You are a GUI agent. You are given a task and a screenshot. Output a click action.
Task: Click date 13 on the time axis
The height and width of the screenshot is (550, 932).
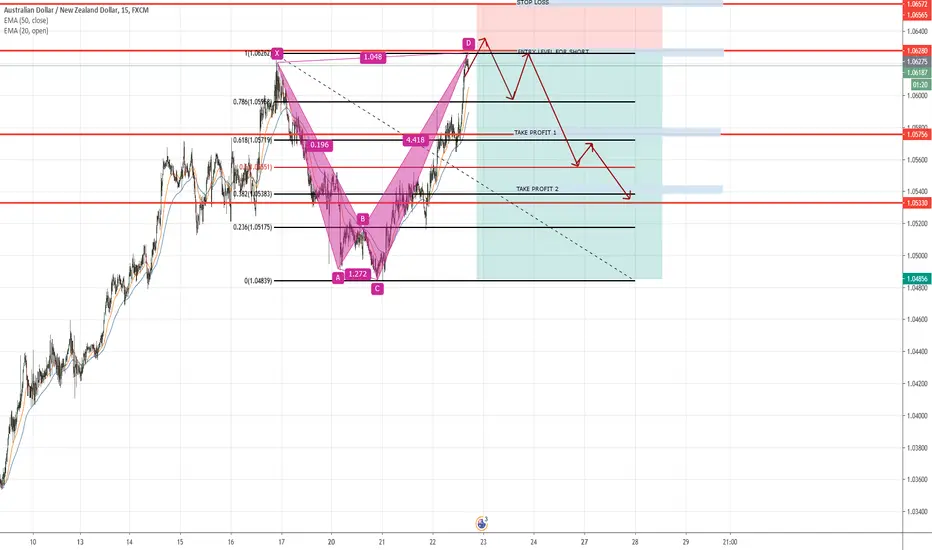80,542
